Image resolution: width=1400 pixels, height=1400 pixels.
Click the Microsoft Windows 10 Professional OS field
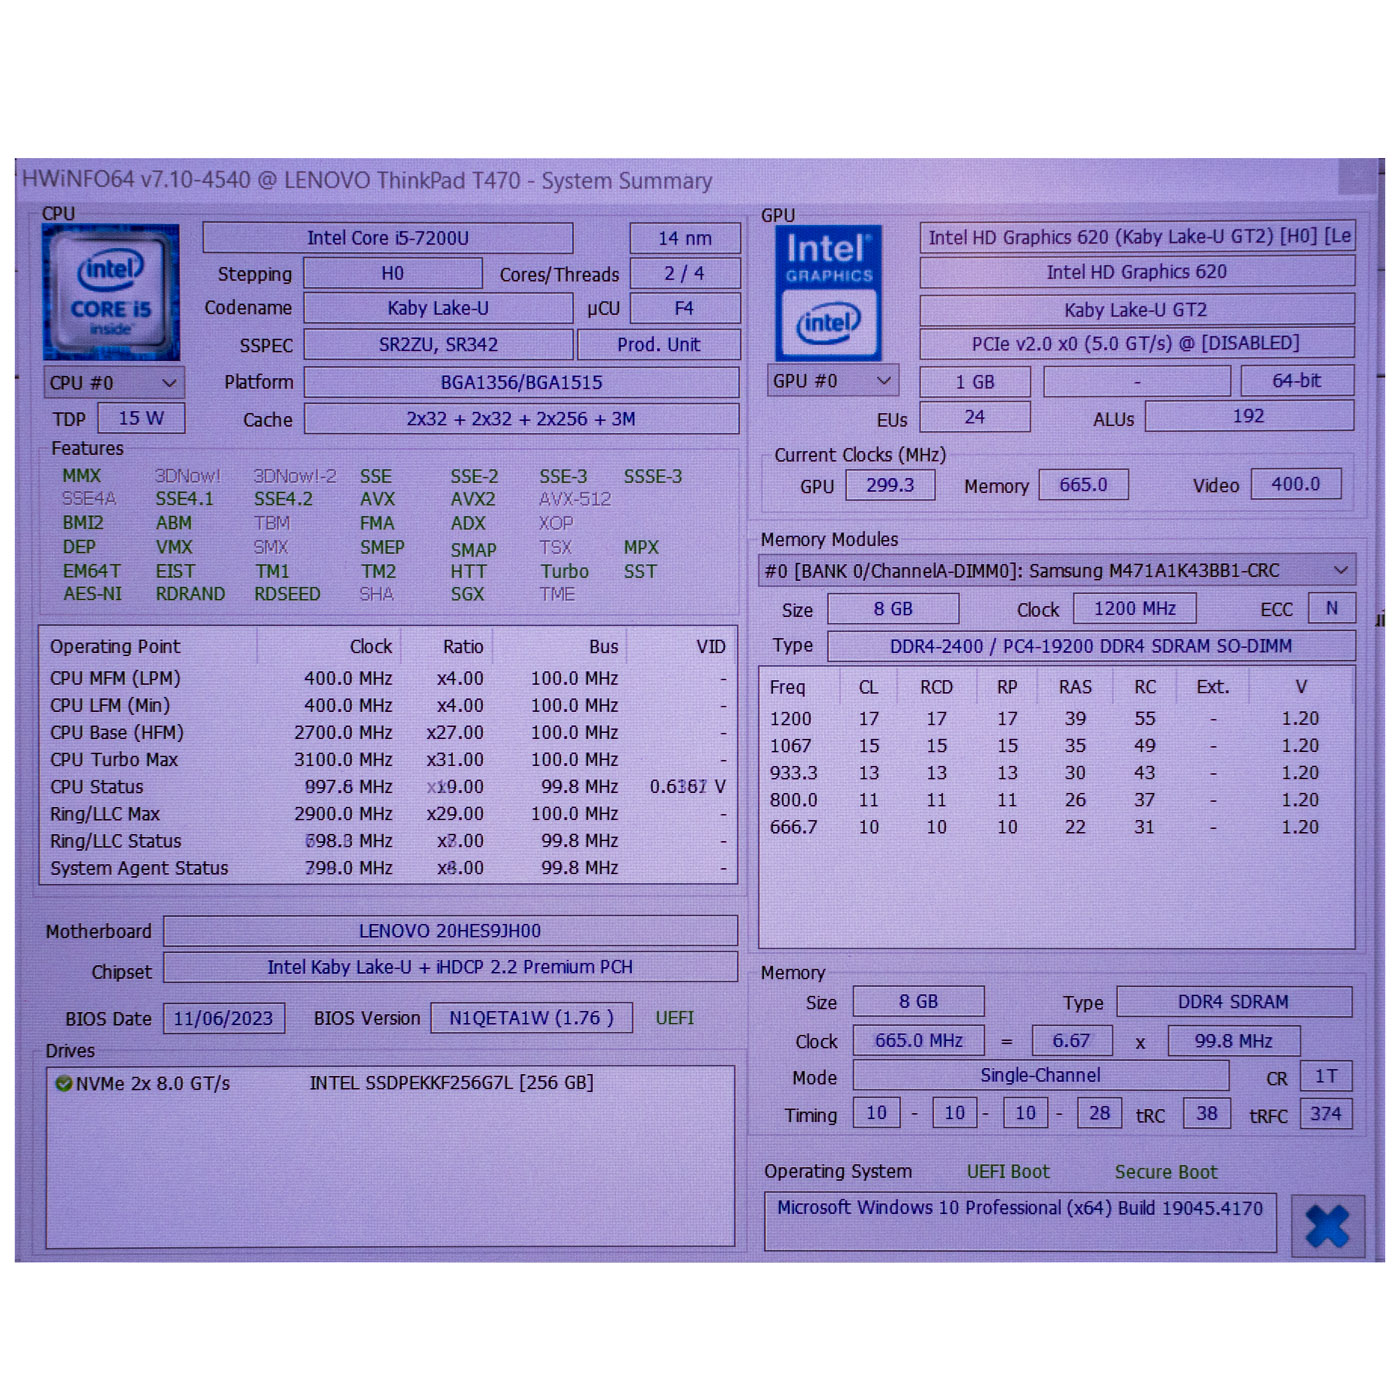(1020, 1221)
